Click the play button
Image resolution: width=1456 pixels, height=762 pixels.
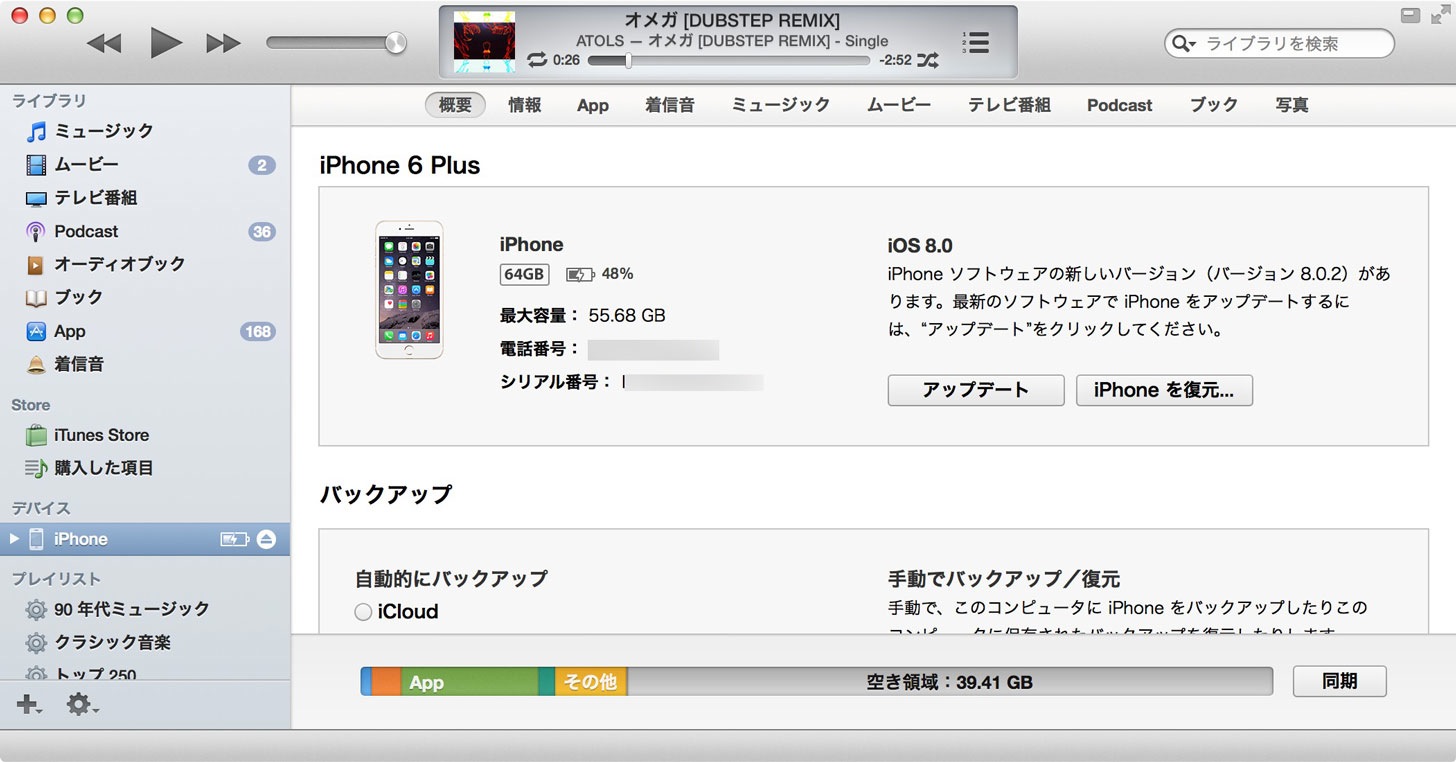166,42
